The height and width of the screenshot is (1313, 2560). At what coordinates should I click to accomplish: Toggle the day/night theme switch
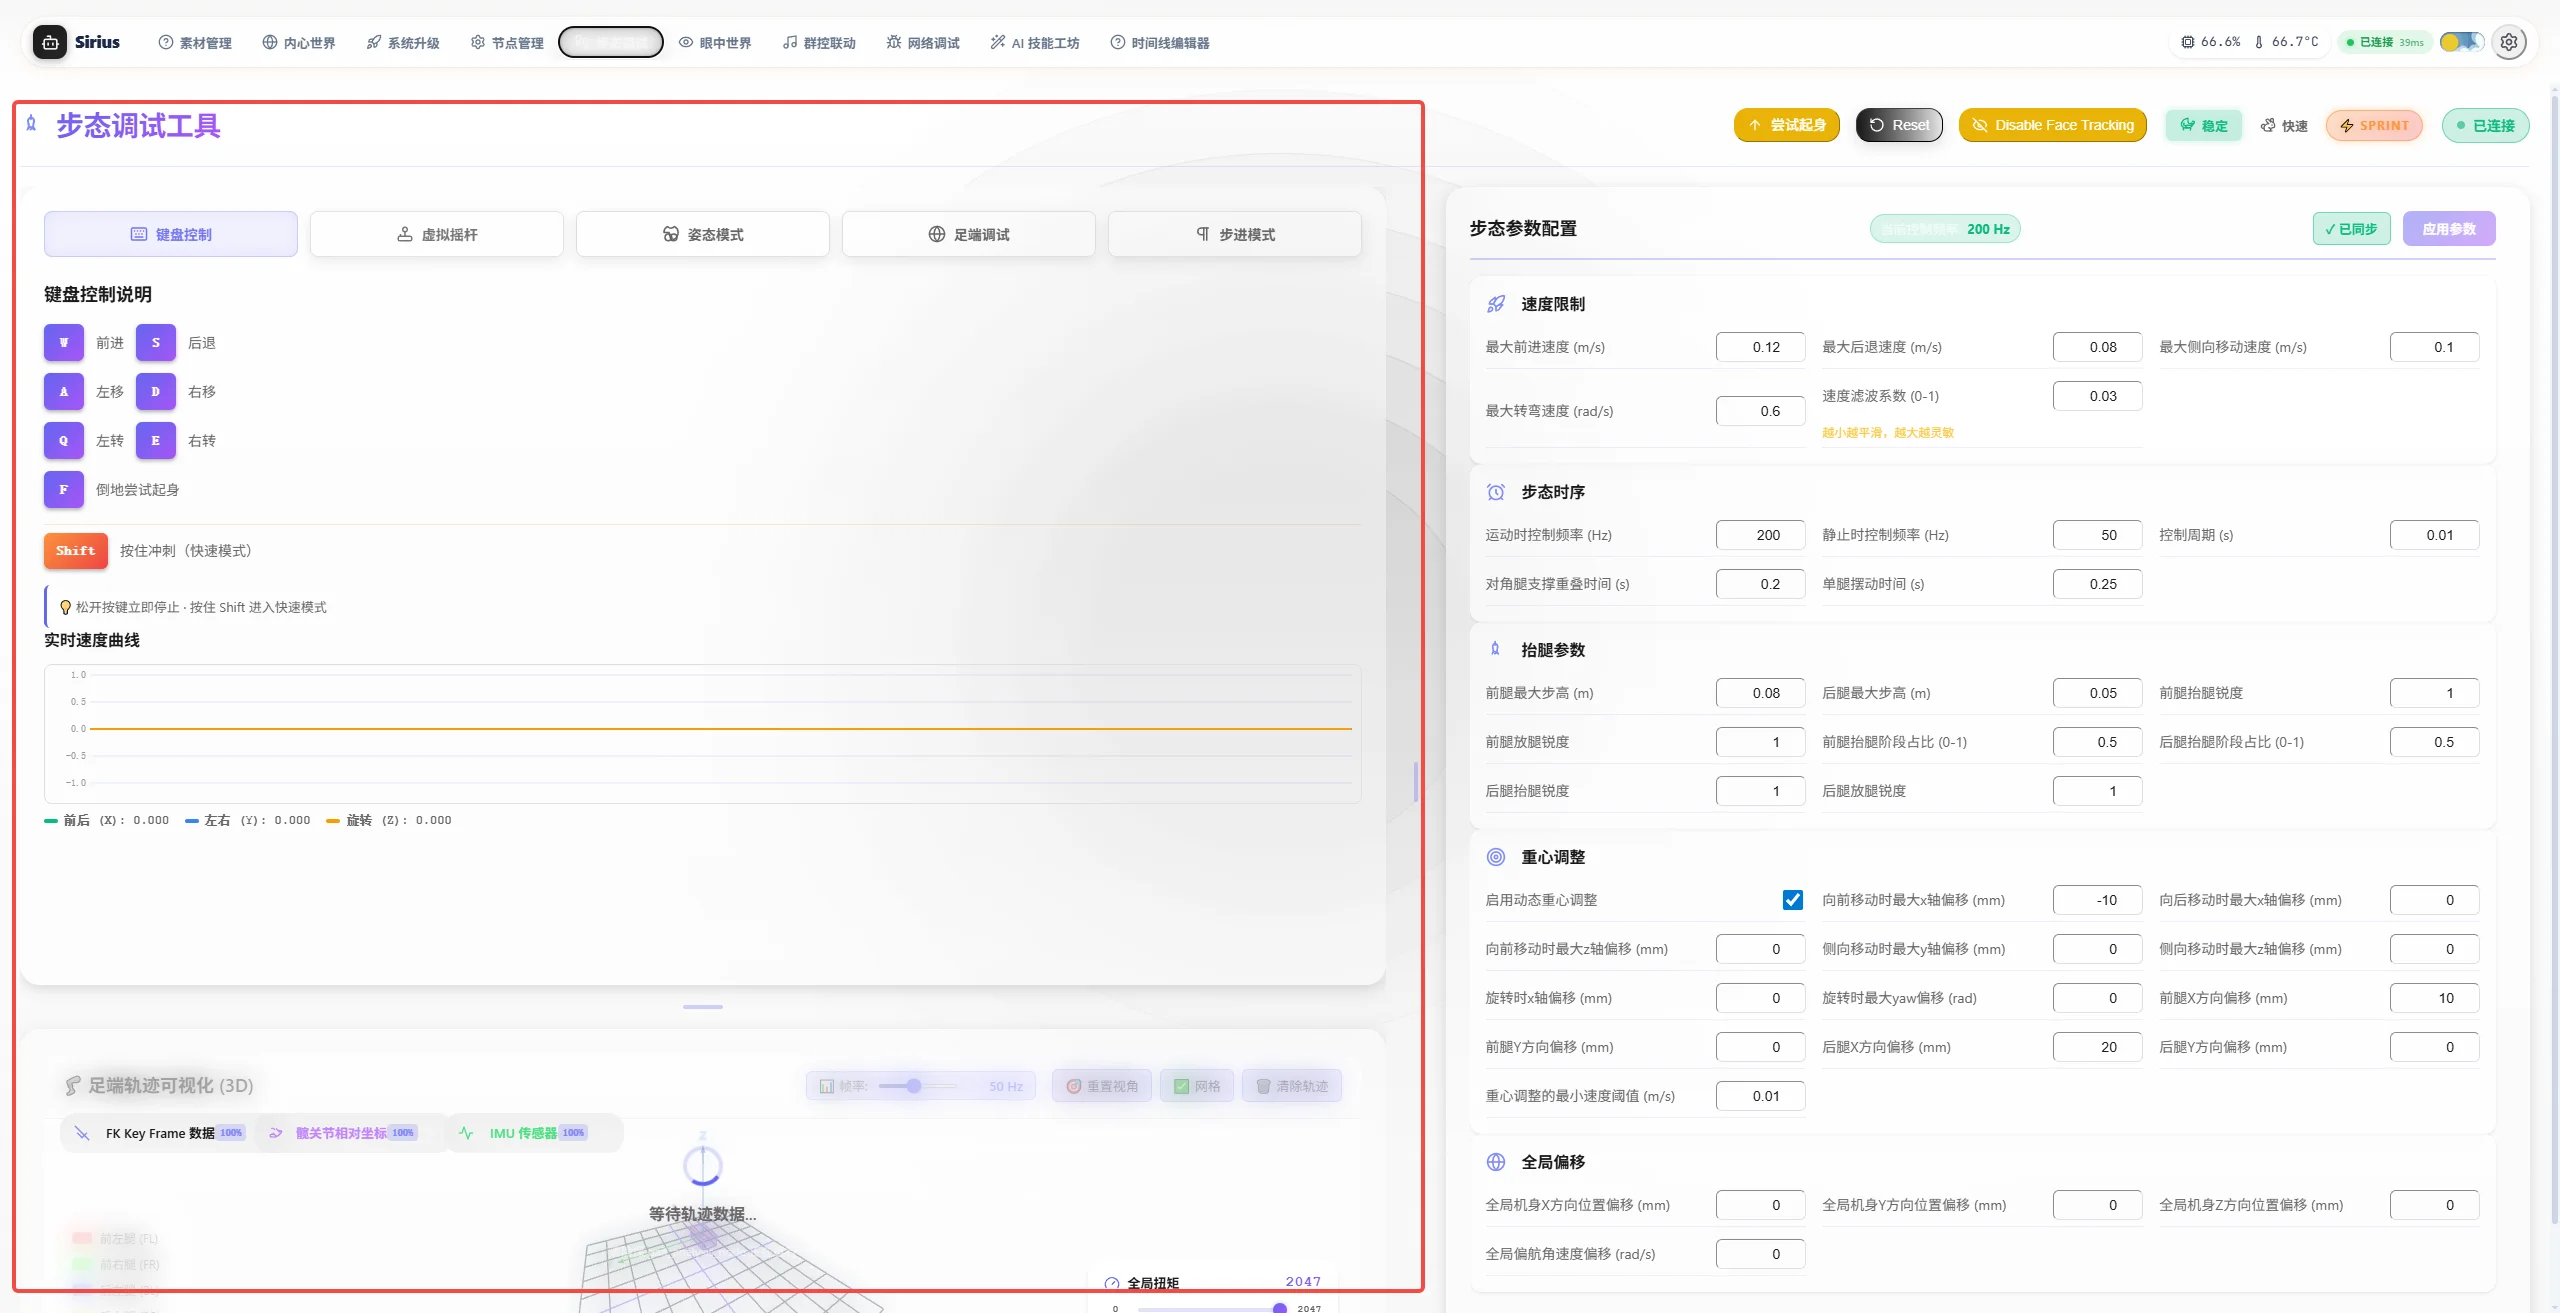point(2461,42)
